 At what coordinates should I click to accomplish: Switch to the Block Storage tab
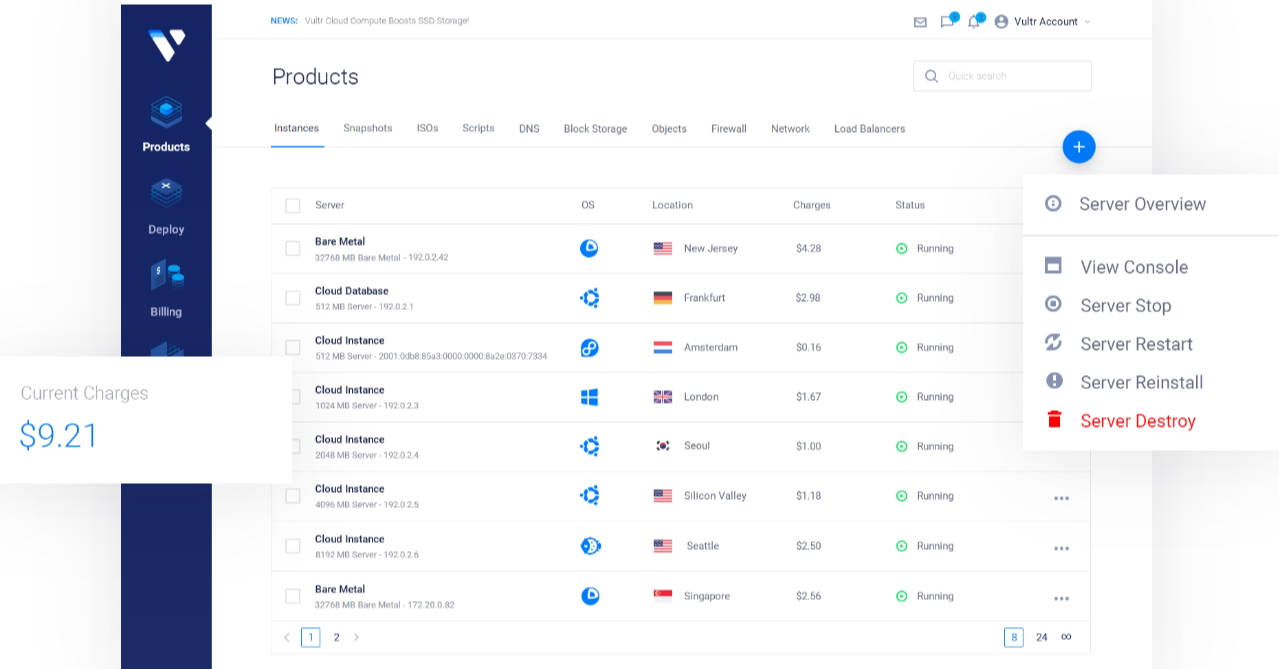point(595,129)
